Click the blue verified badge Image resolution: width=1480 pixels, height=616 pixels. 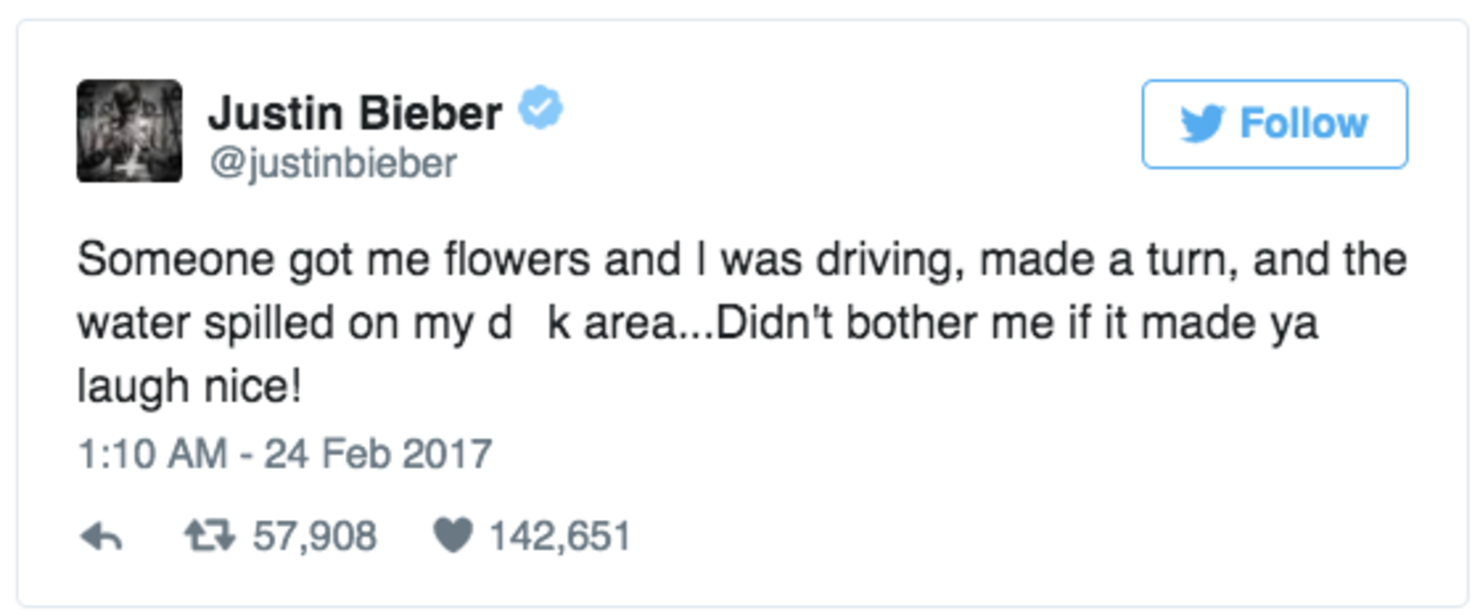(540, 110)
